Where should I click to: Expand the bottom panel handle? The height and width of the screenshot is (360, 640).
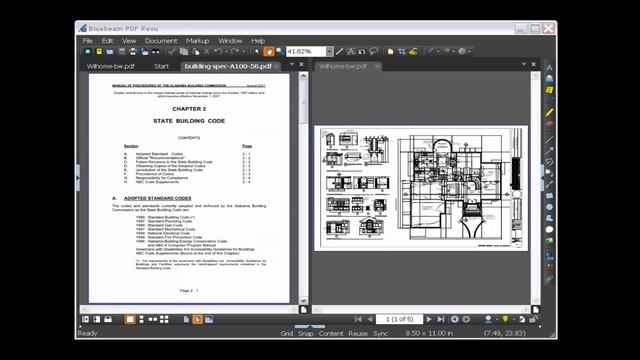tap(309, 327)
